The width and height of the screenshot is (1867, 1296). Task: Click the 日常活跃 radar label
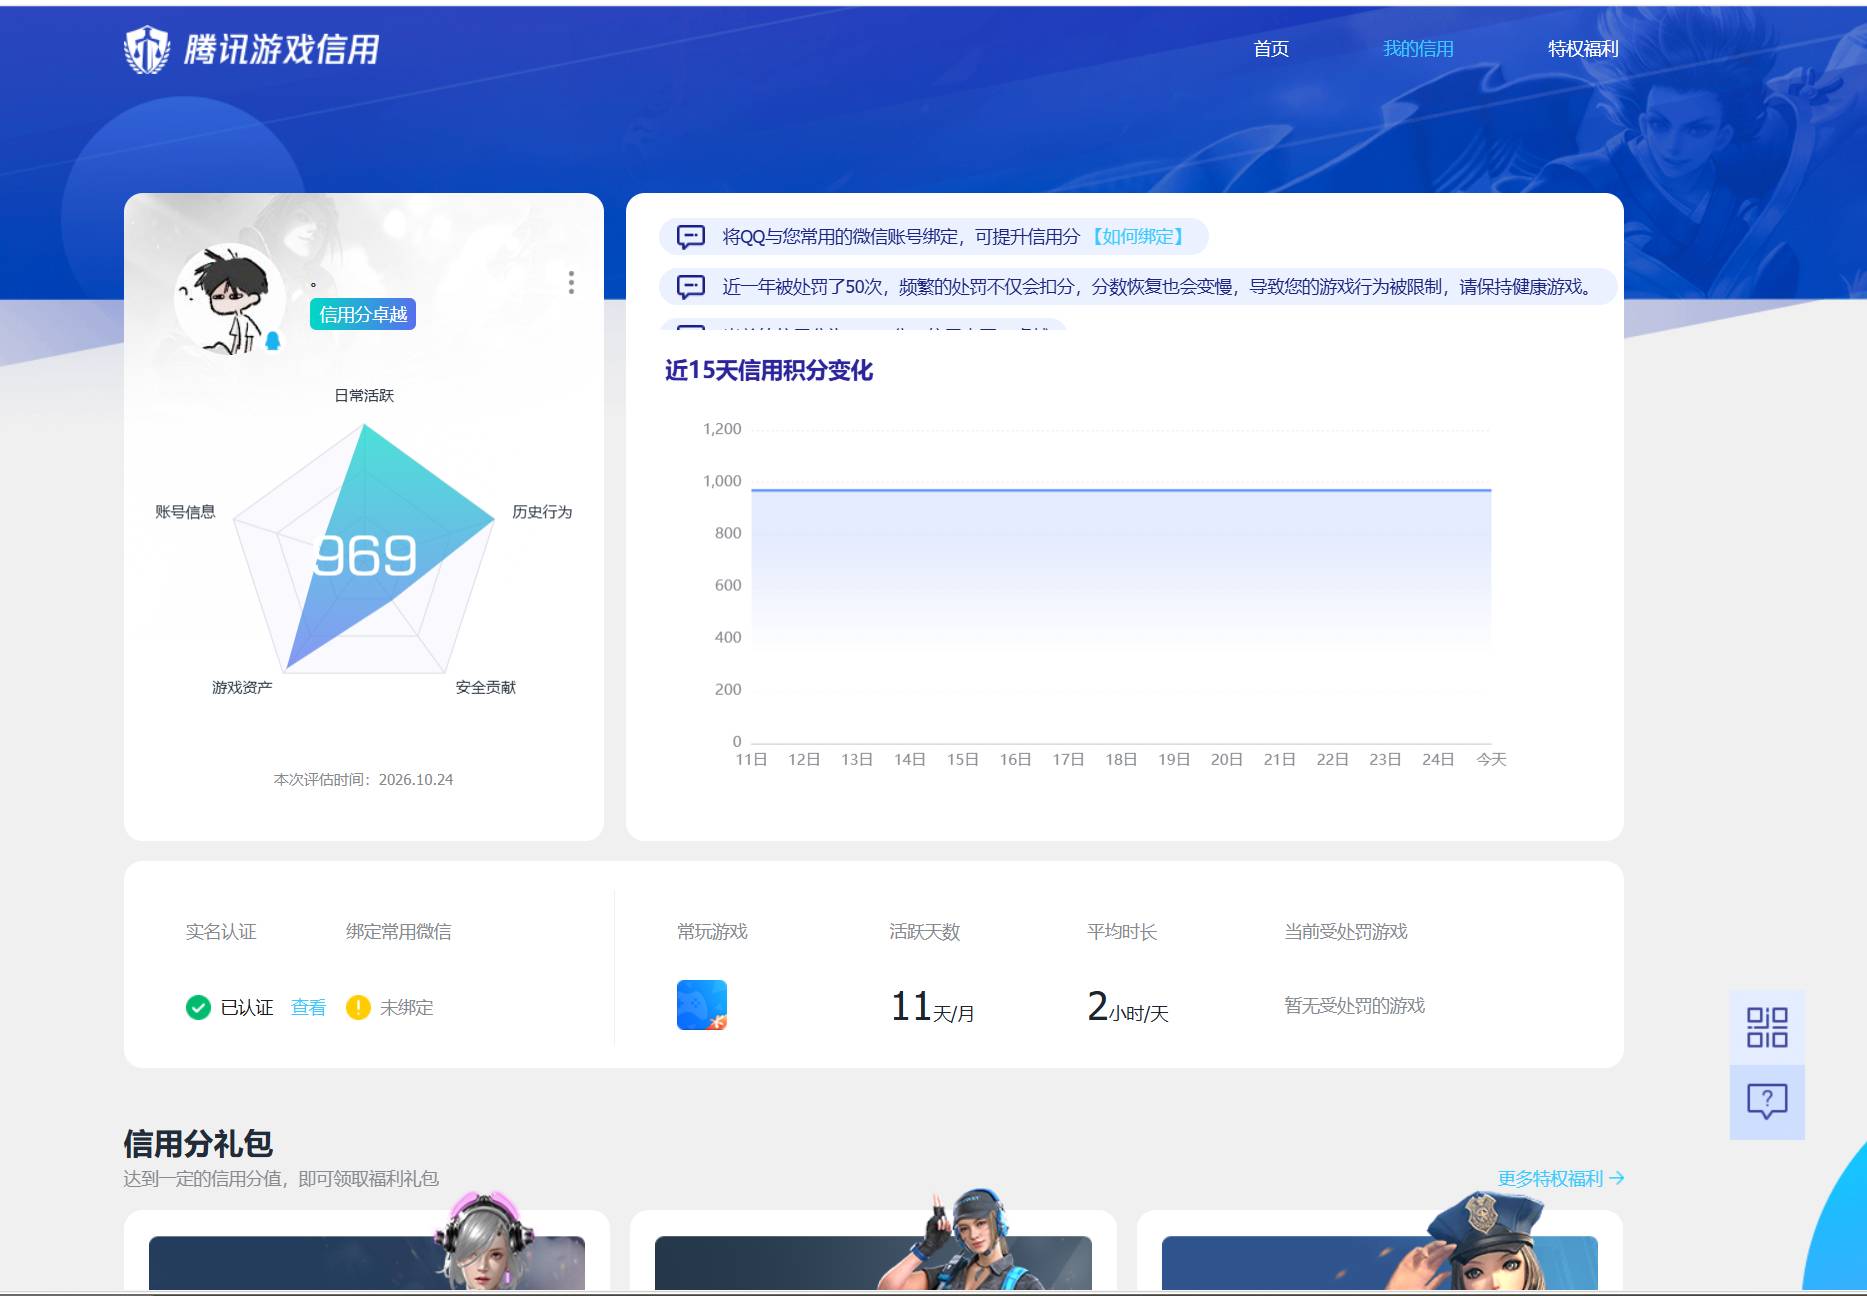point(364,396)
